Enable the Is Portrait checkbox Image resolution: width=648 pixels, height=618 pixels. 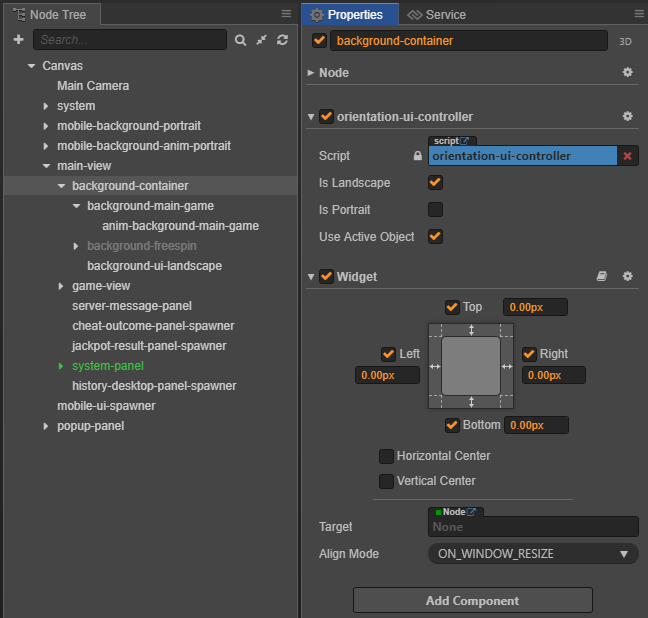pos(435,210)
